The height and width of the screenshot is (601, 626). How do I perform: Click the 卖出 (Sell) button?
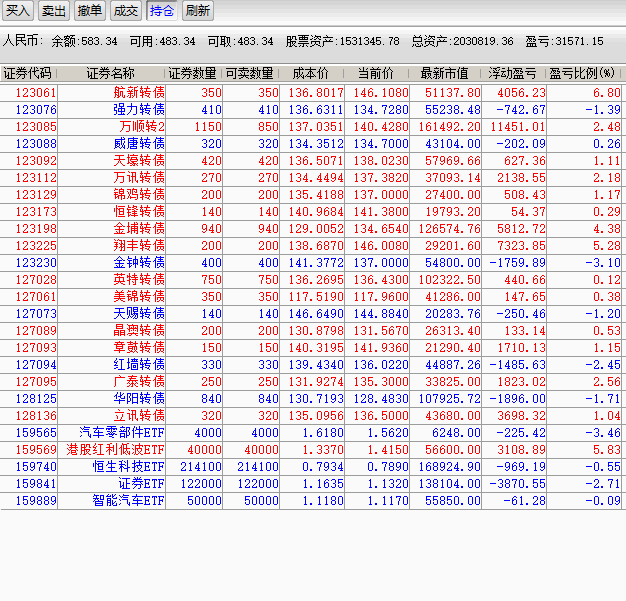54,11
